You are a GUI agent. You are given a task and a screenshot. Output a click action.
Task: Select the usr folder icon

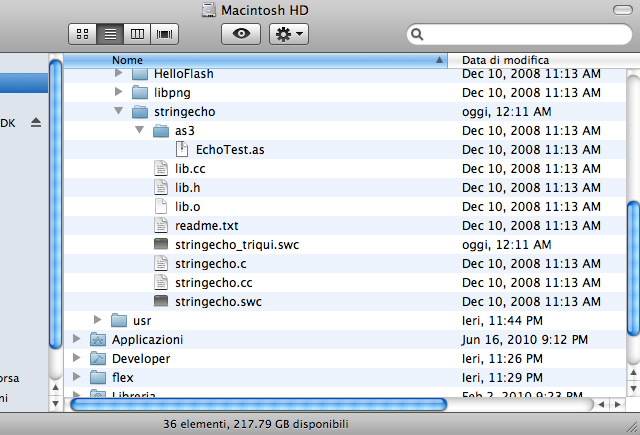click(x=119, y=320)
